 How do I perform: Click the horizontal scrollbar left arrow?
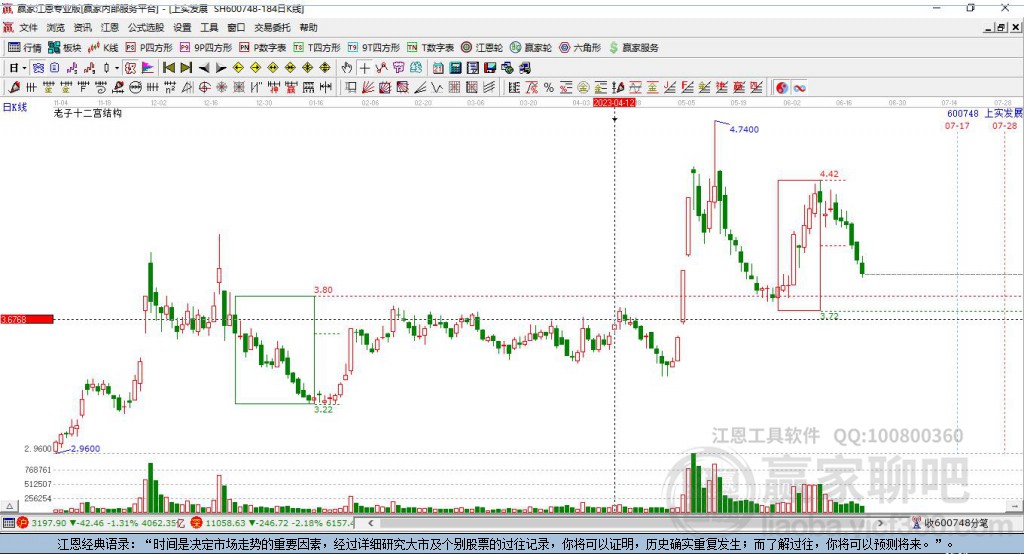pyautogui.click(x=371, y=523)
